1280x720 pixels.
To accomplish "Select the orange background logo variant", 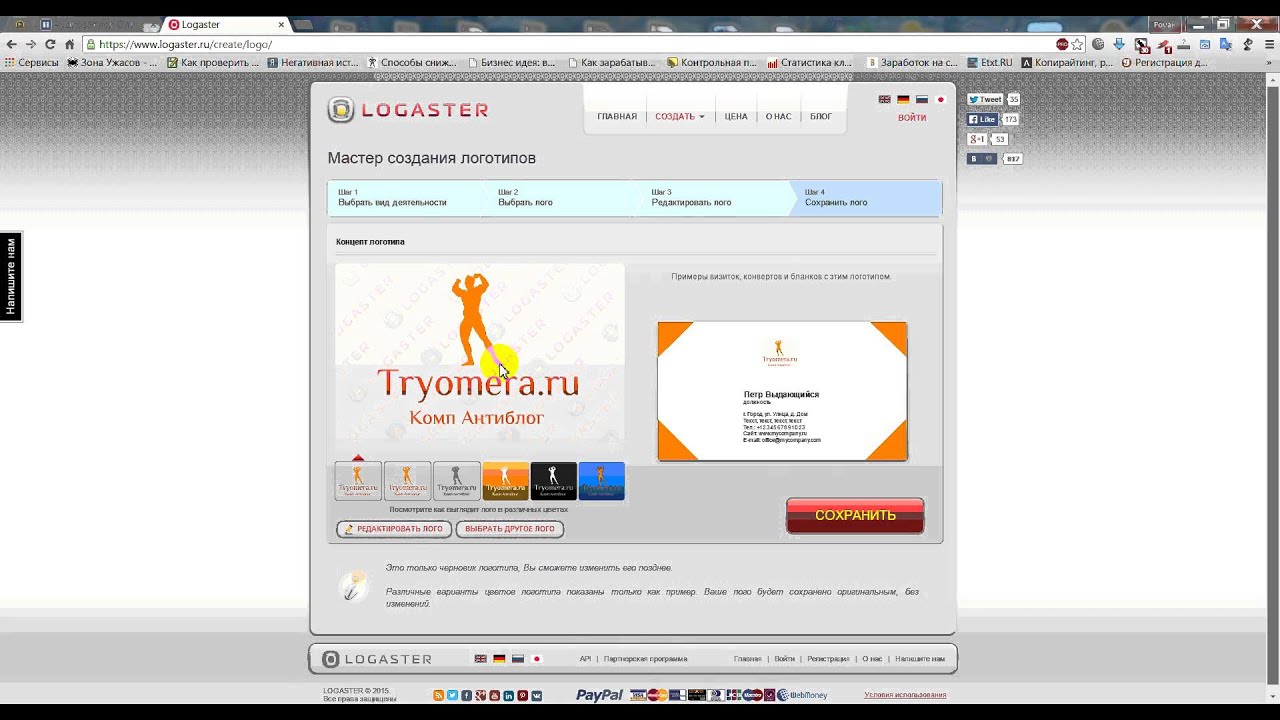I will (x=505, y=481).
